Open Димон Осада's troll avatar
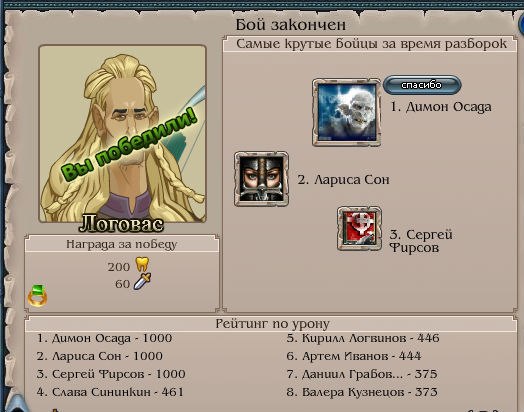Viewport: 524px width, 412px height. tap(347, 113)
